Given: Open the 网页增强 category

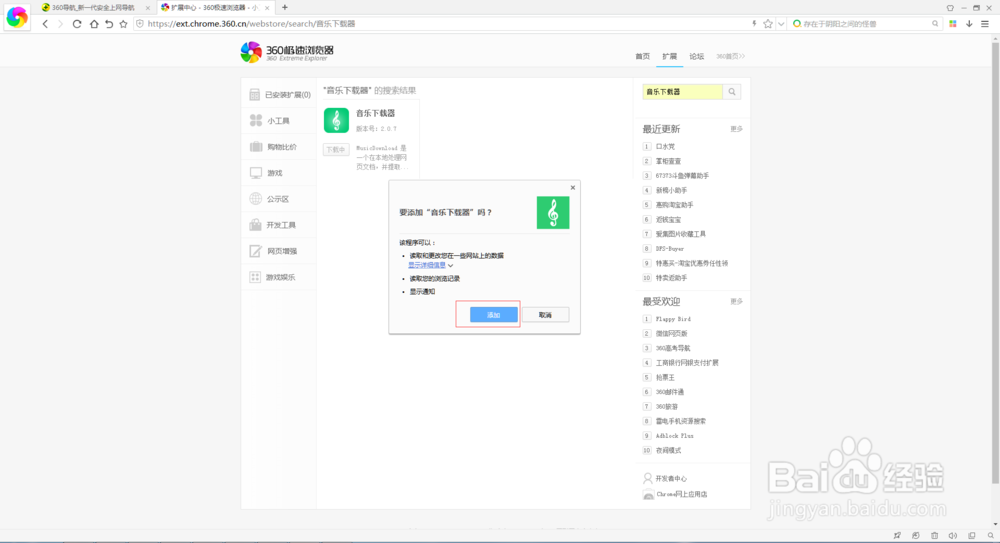Looking at the screenshot, I should (x=279, y=251).
